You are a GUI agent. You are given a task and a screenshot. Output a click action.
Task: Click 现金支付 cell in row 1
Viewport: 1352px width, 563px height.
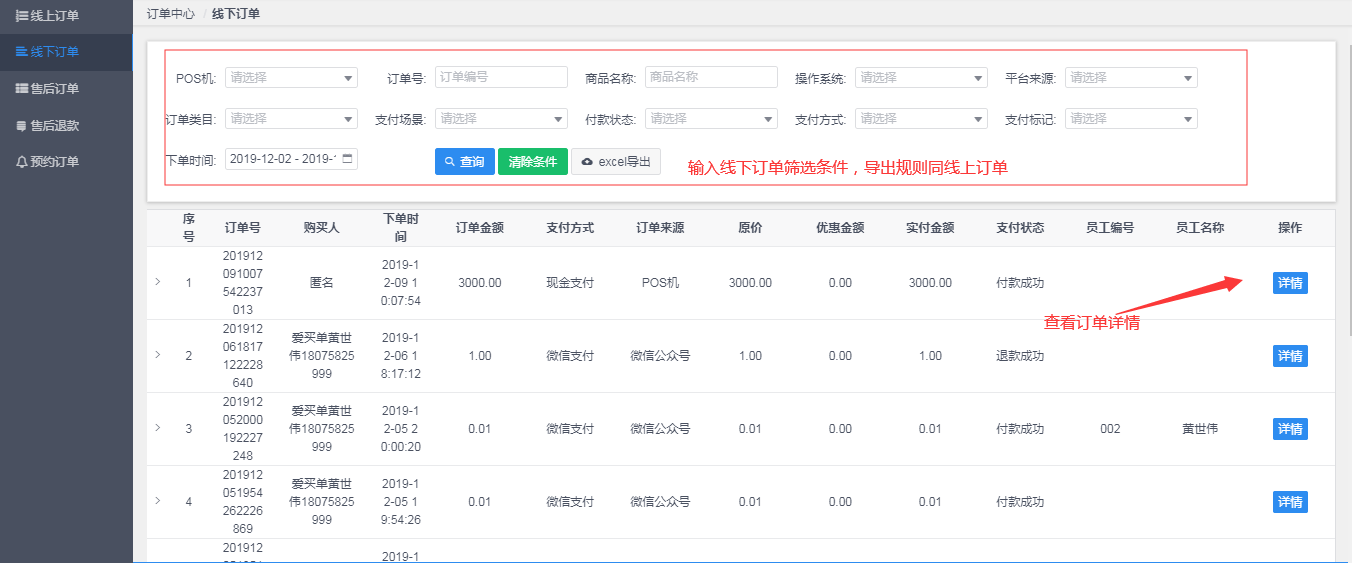point(570,283)
